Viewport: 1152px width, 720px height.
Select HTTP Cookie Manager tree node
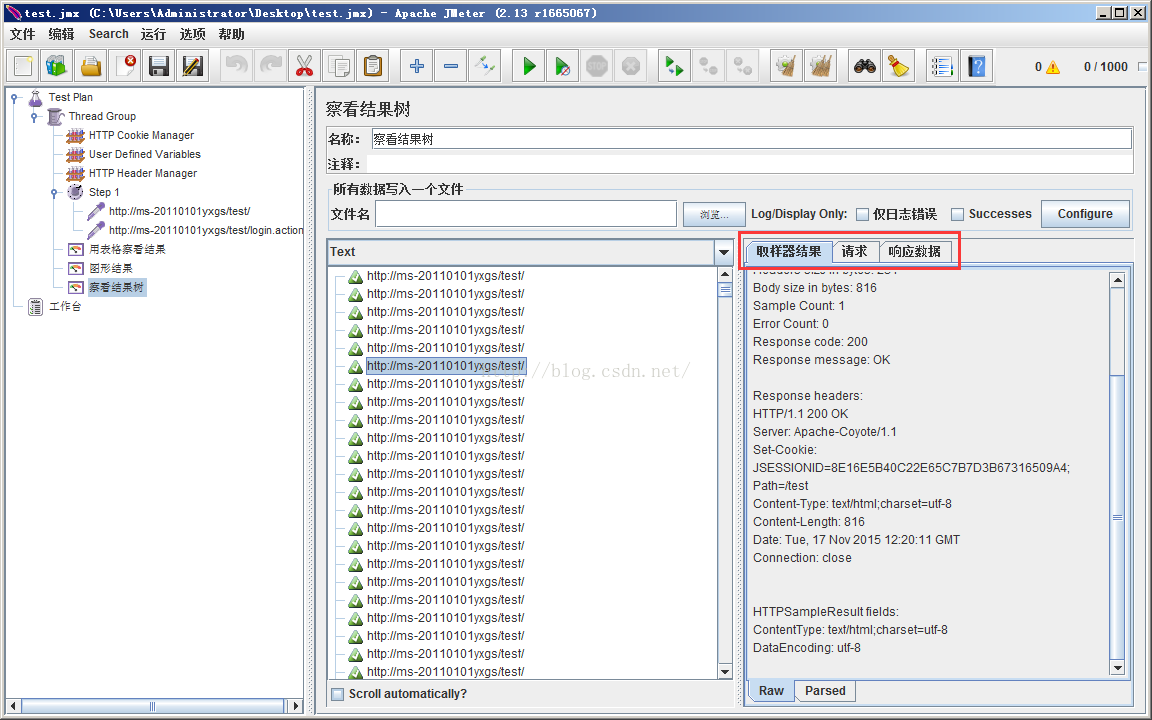141,135
